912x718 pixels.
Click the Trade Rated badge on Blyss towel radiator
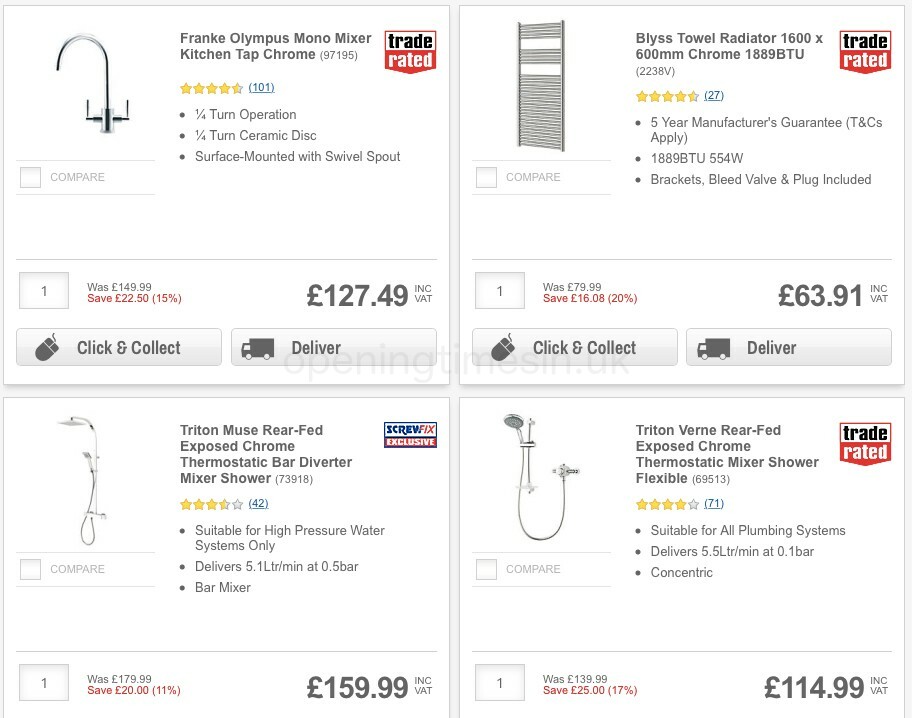865,51
